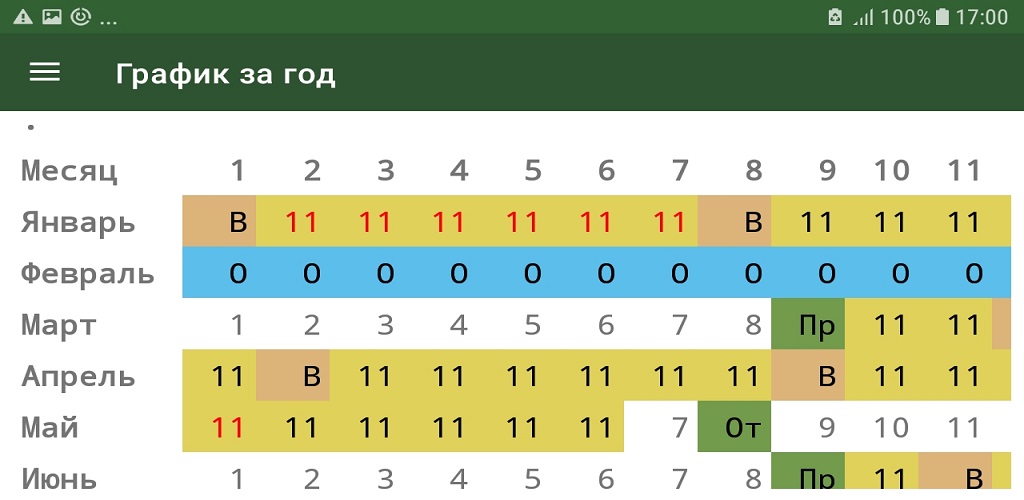Tap the 'График за год' title
The image size is (1024, 500).
tap(225, 74)
